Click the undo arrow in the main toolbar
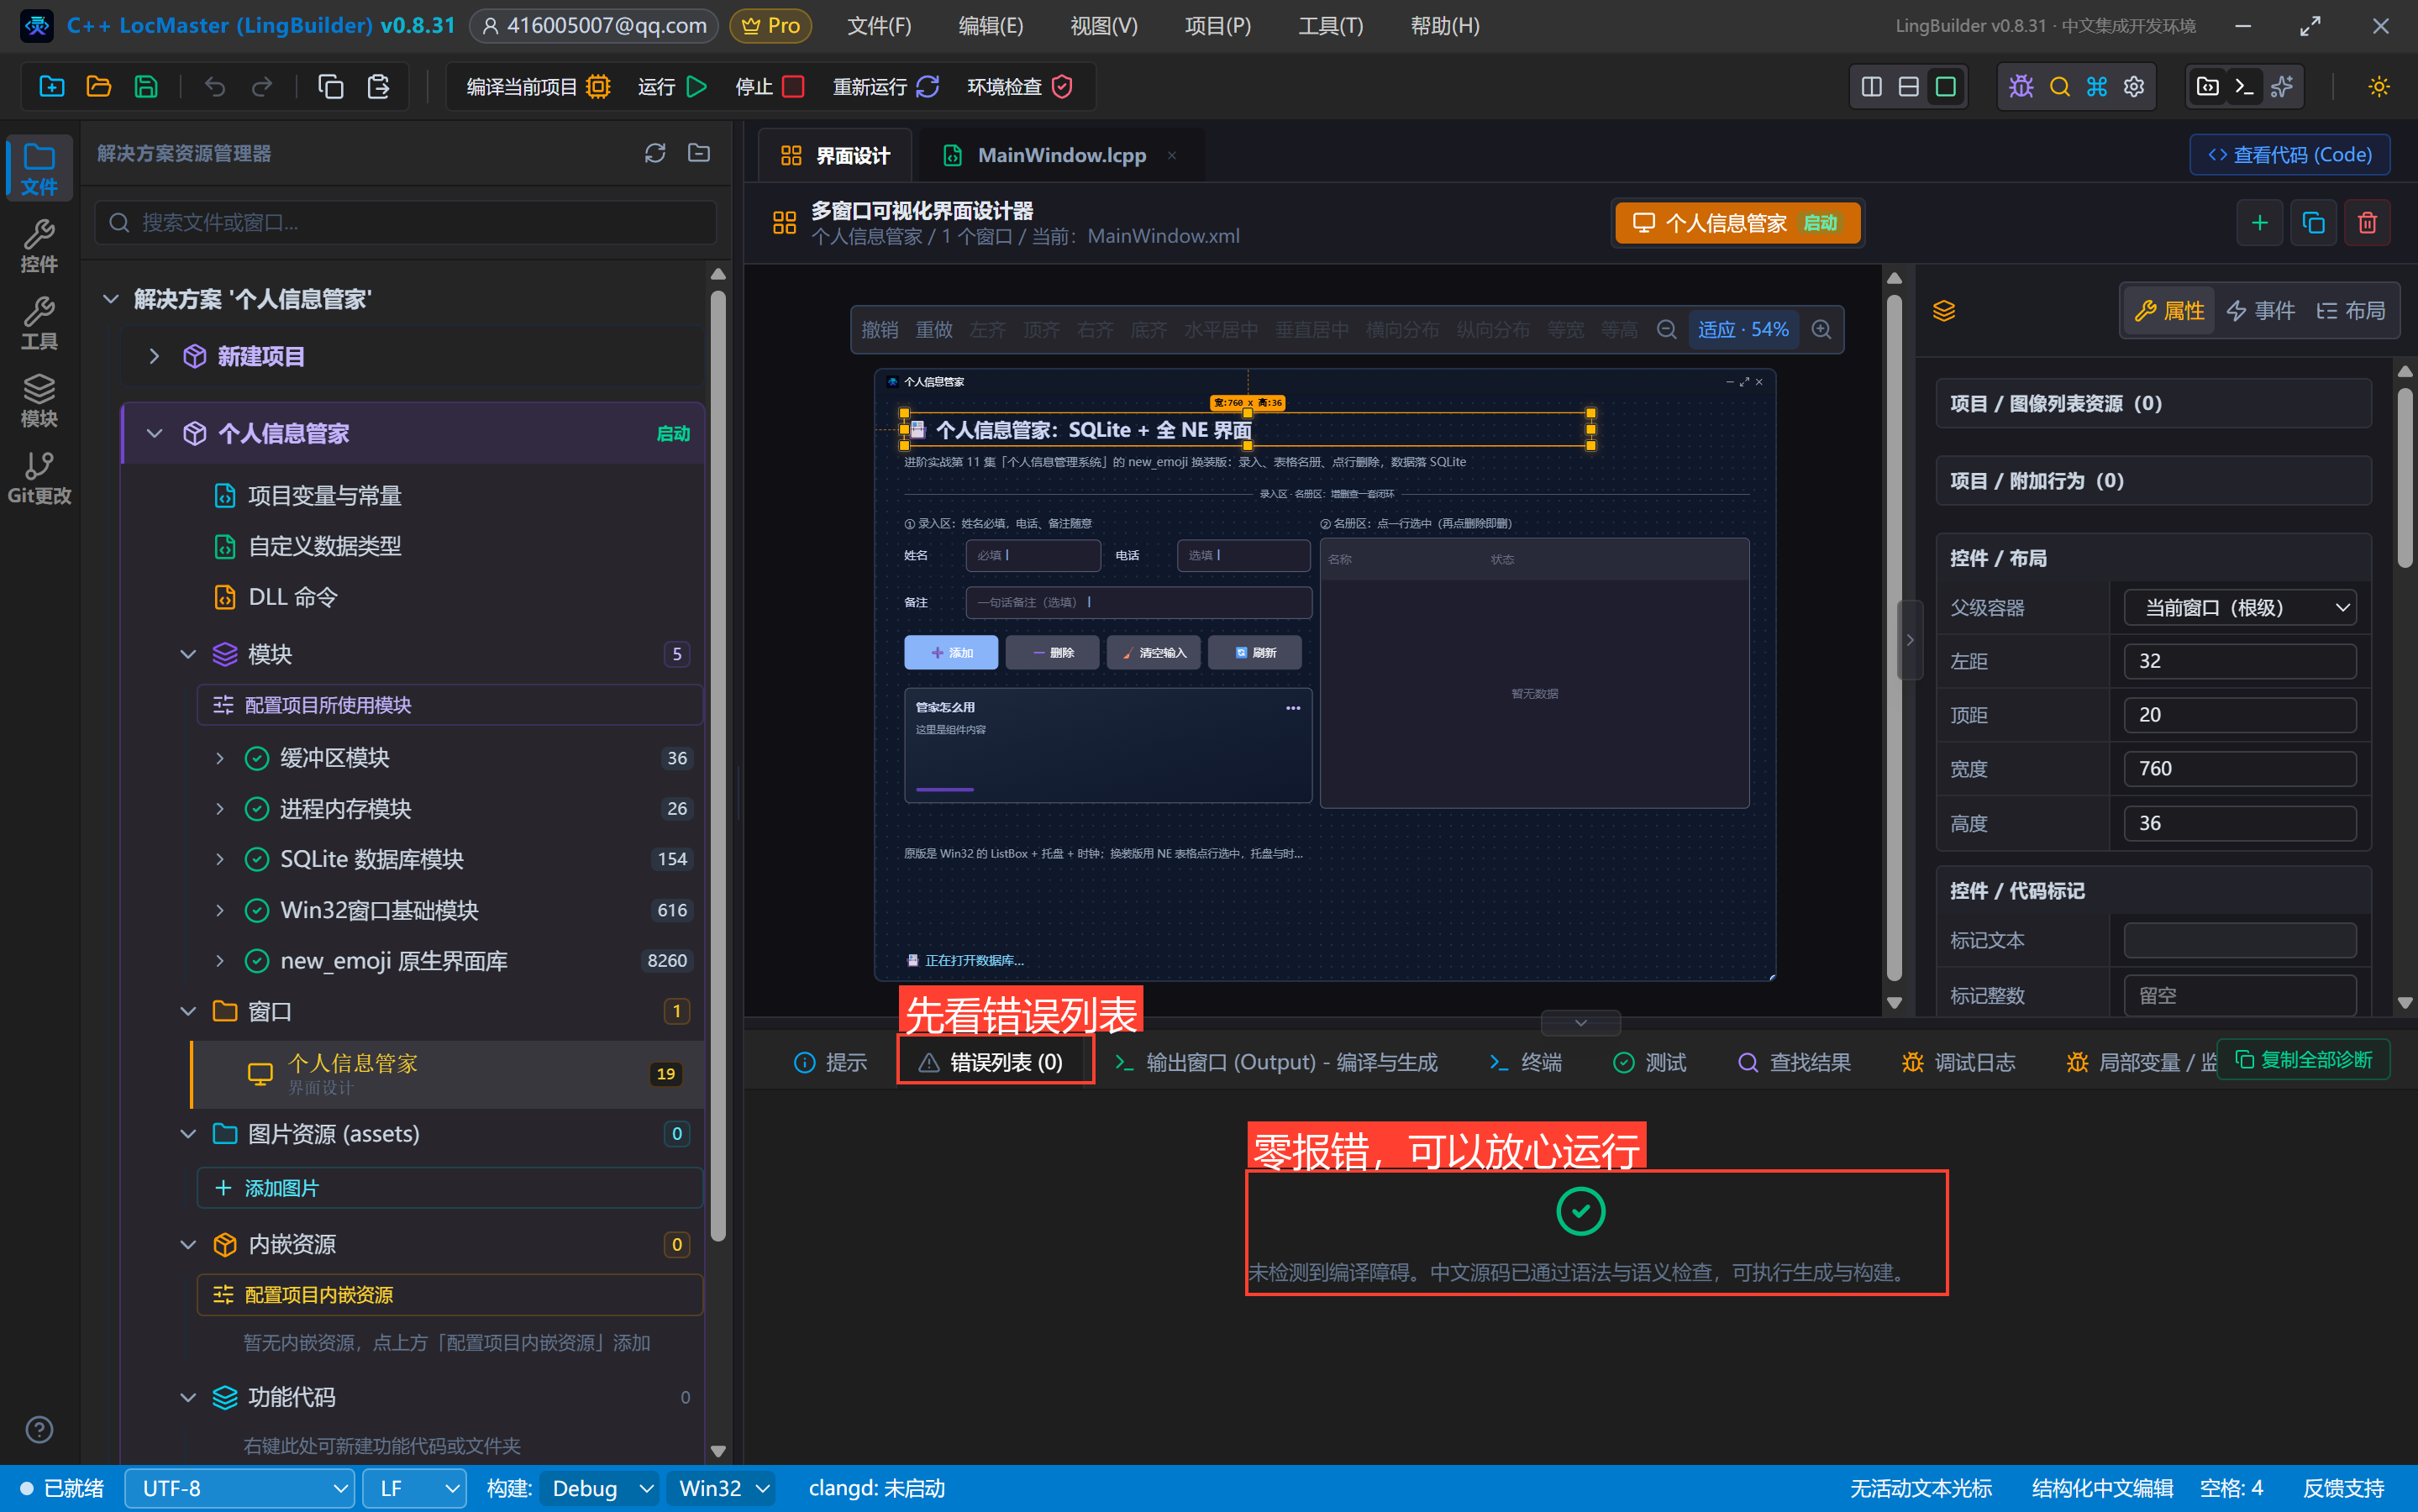 (215, 87)
